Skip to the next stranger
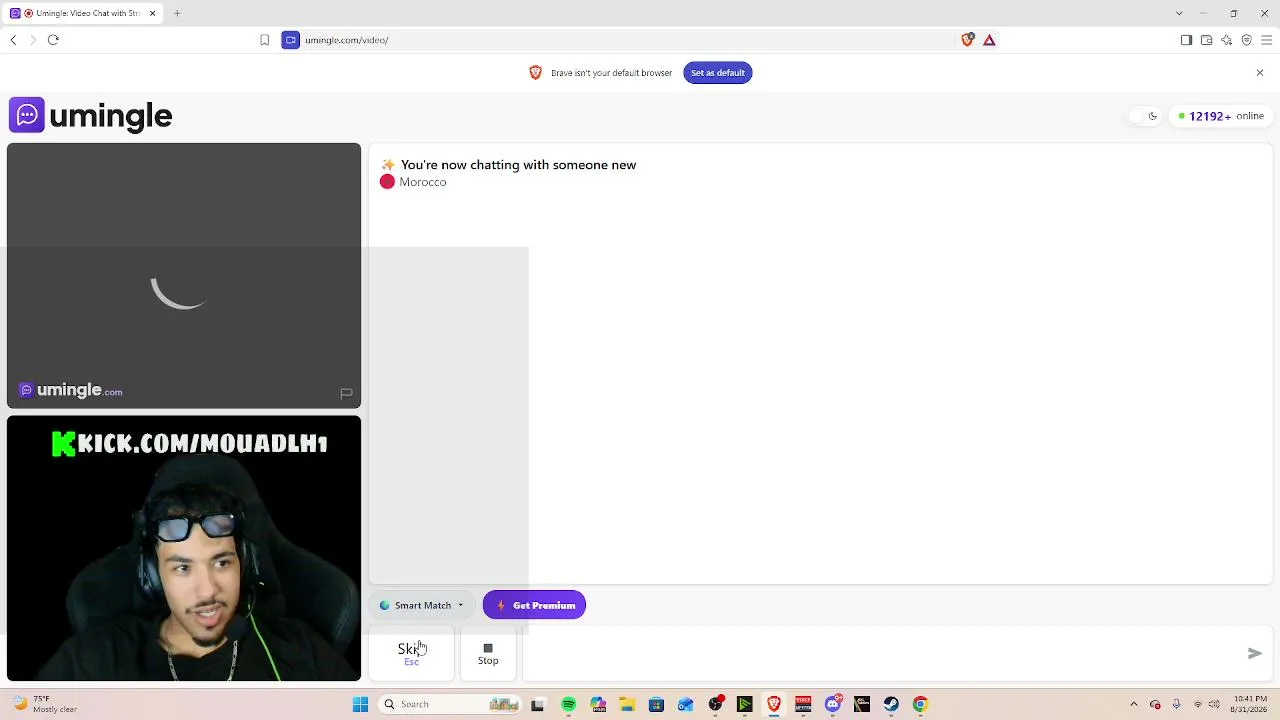Viewport: 1280px width, 720px height. [x=411, y=654]
